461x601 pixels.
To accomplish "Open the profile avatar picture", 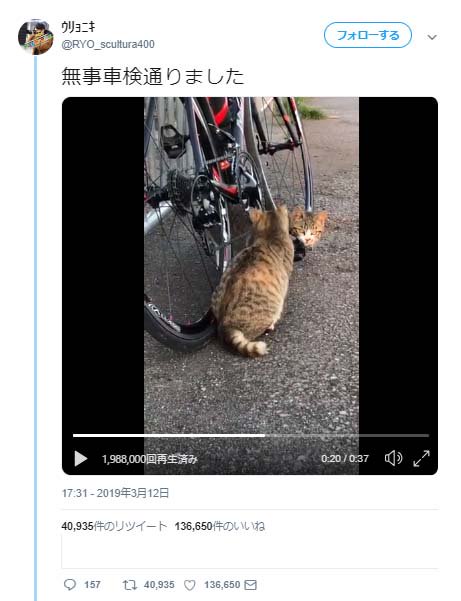I will tap(36, 37).
